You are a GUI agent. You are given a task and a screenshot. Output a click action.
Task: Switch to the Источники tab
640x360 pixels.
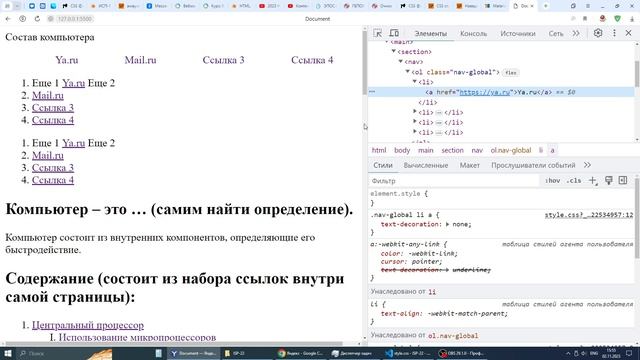(518, 33)
